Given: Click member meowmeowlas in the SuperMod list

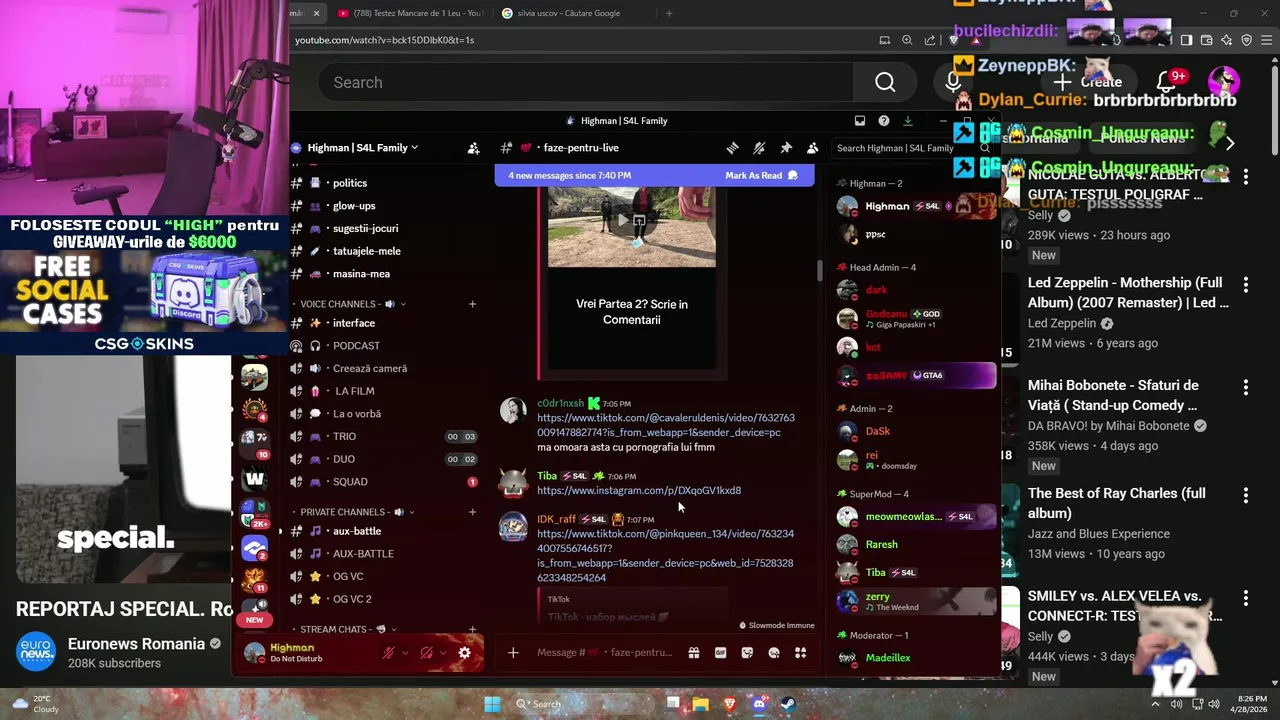Looking at the screenshot, I should coord(904,517).
